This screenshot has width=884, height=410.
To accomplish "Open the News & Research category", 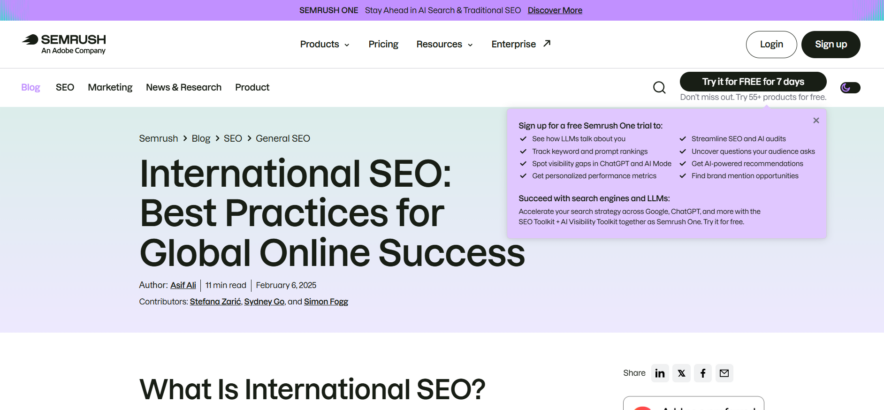I will pyautogui.click(x=184, y=87).
